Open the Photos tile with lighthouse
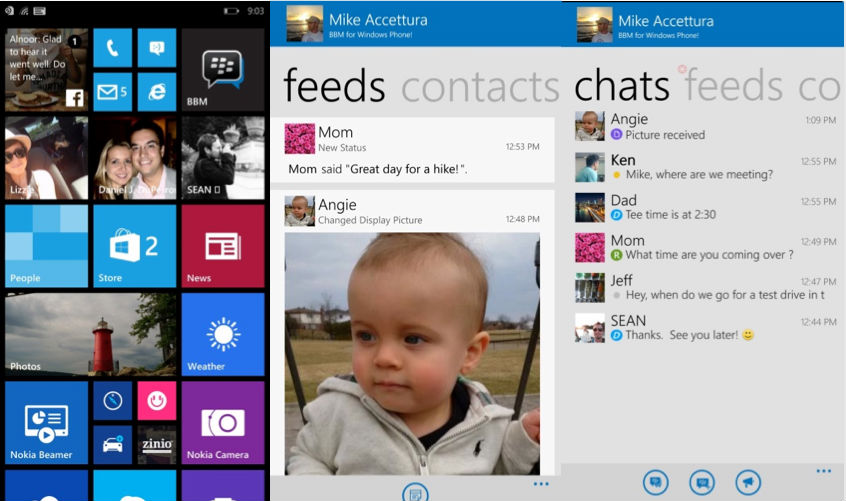 click(91, 334)
